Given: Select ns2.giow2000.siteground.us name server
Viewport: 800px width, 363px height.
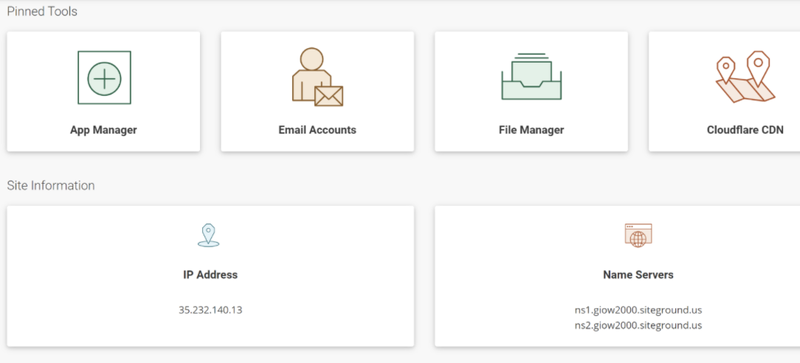Looking at the screenshot, I should point(638,325).
